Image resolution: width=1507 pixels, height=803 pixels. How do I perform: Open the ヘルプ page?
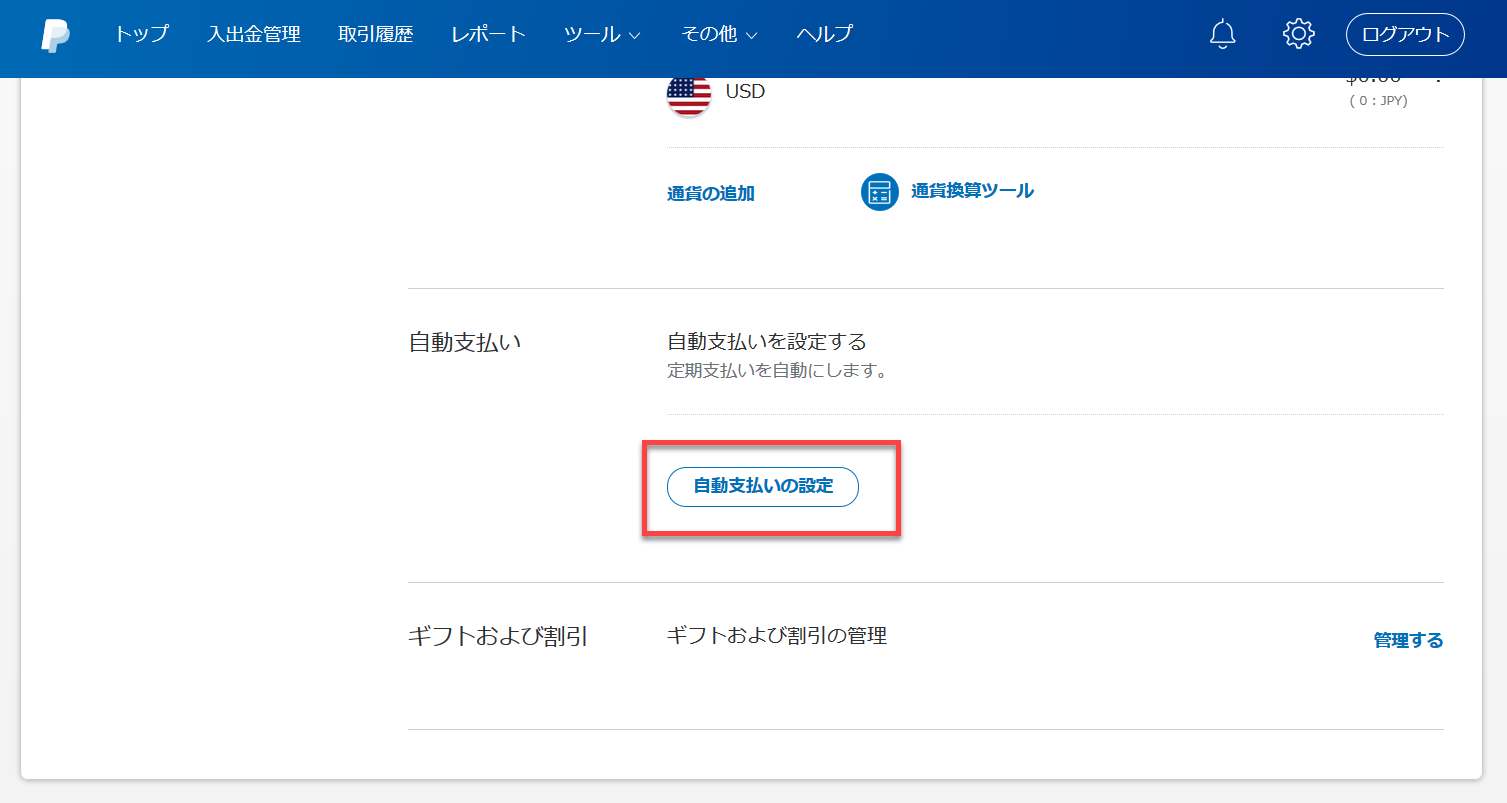click(824, 35)
